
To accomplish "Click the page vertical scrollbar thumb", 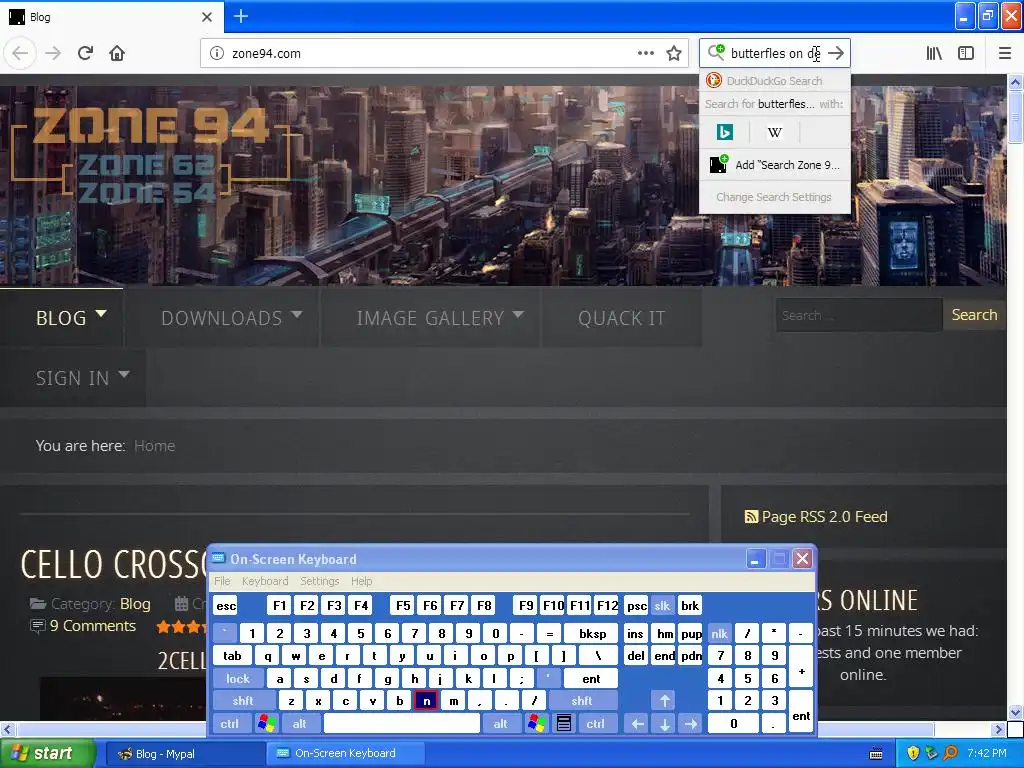I will 1015,116.
